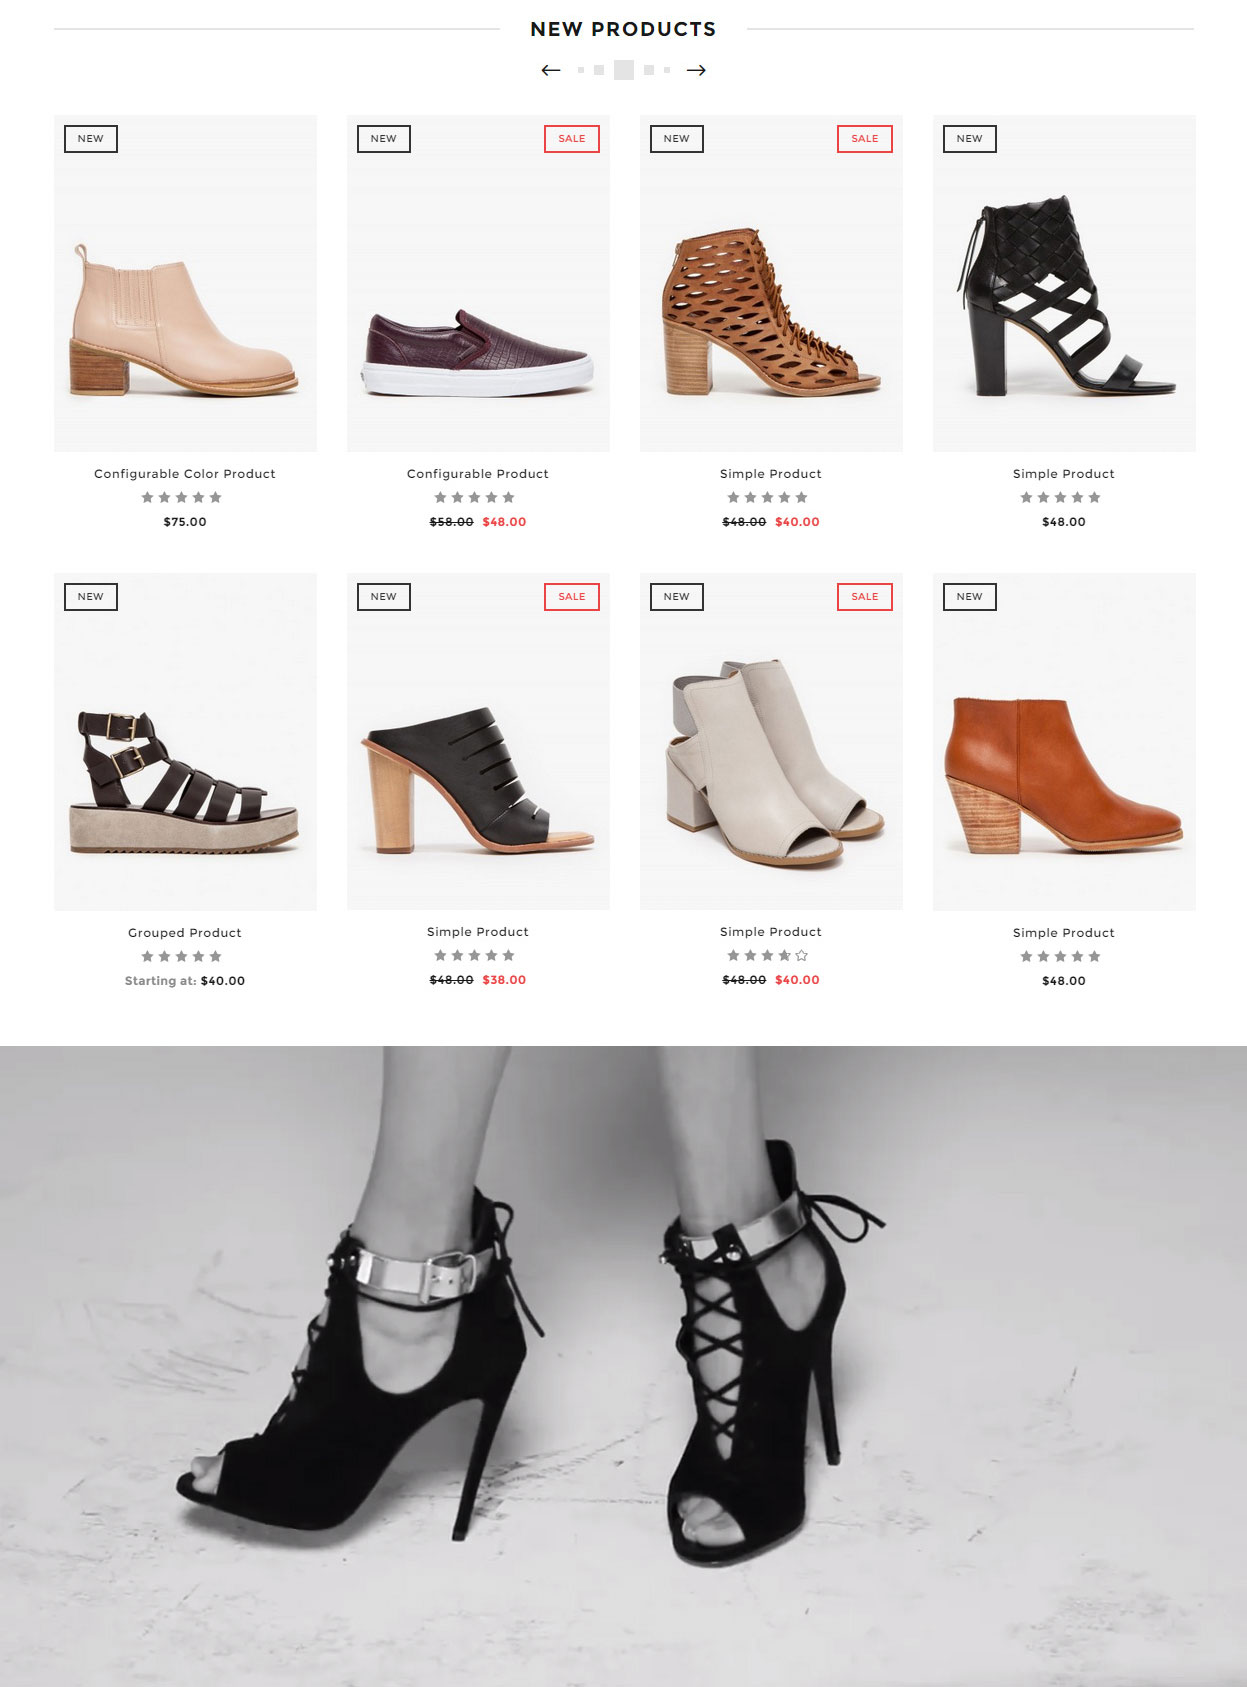Click the $75.00 price of pink boot

point(185,522)
